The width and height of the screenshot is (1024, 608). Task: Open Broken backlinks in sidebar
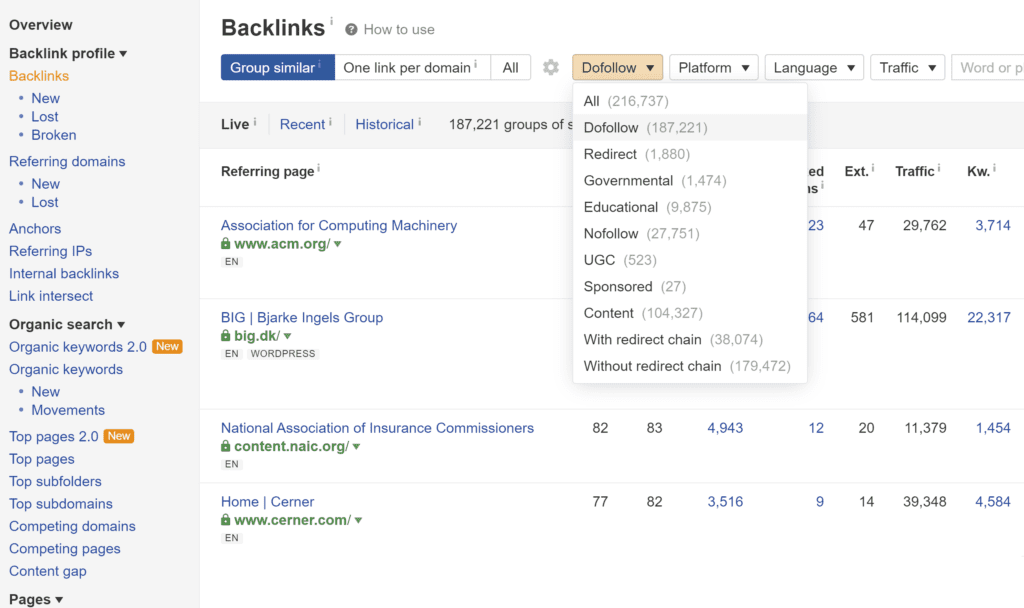coord(54,135)
